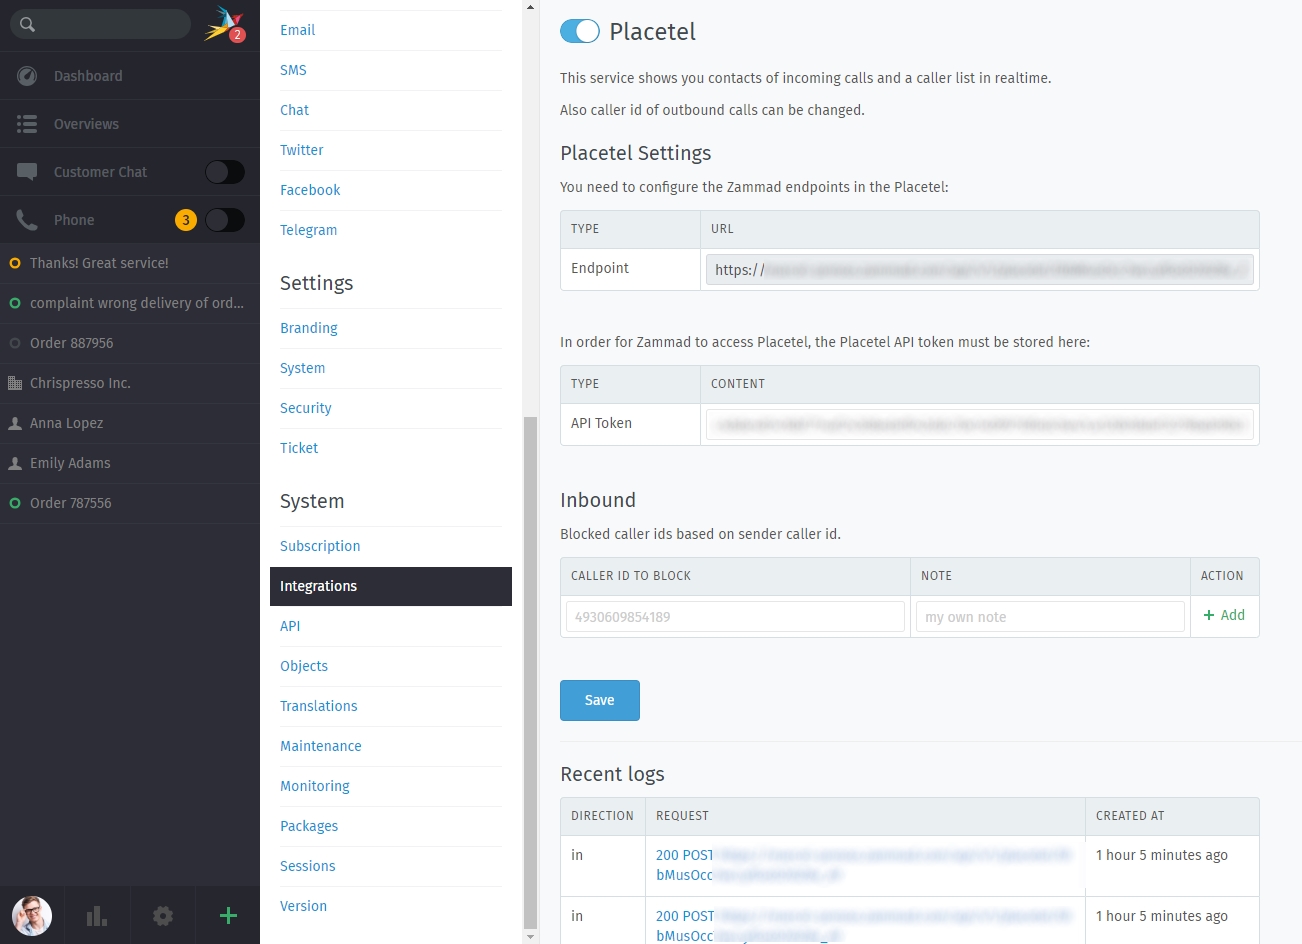Select the Integrations menu item
The height and width of the screenshot is (944, 1302).
(391, 586)
